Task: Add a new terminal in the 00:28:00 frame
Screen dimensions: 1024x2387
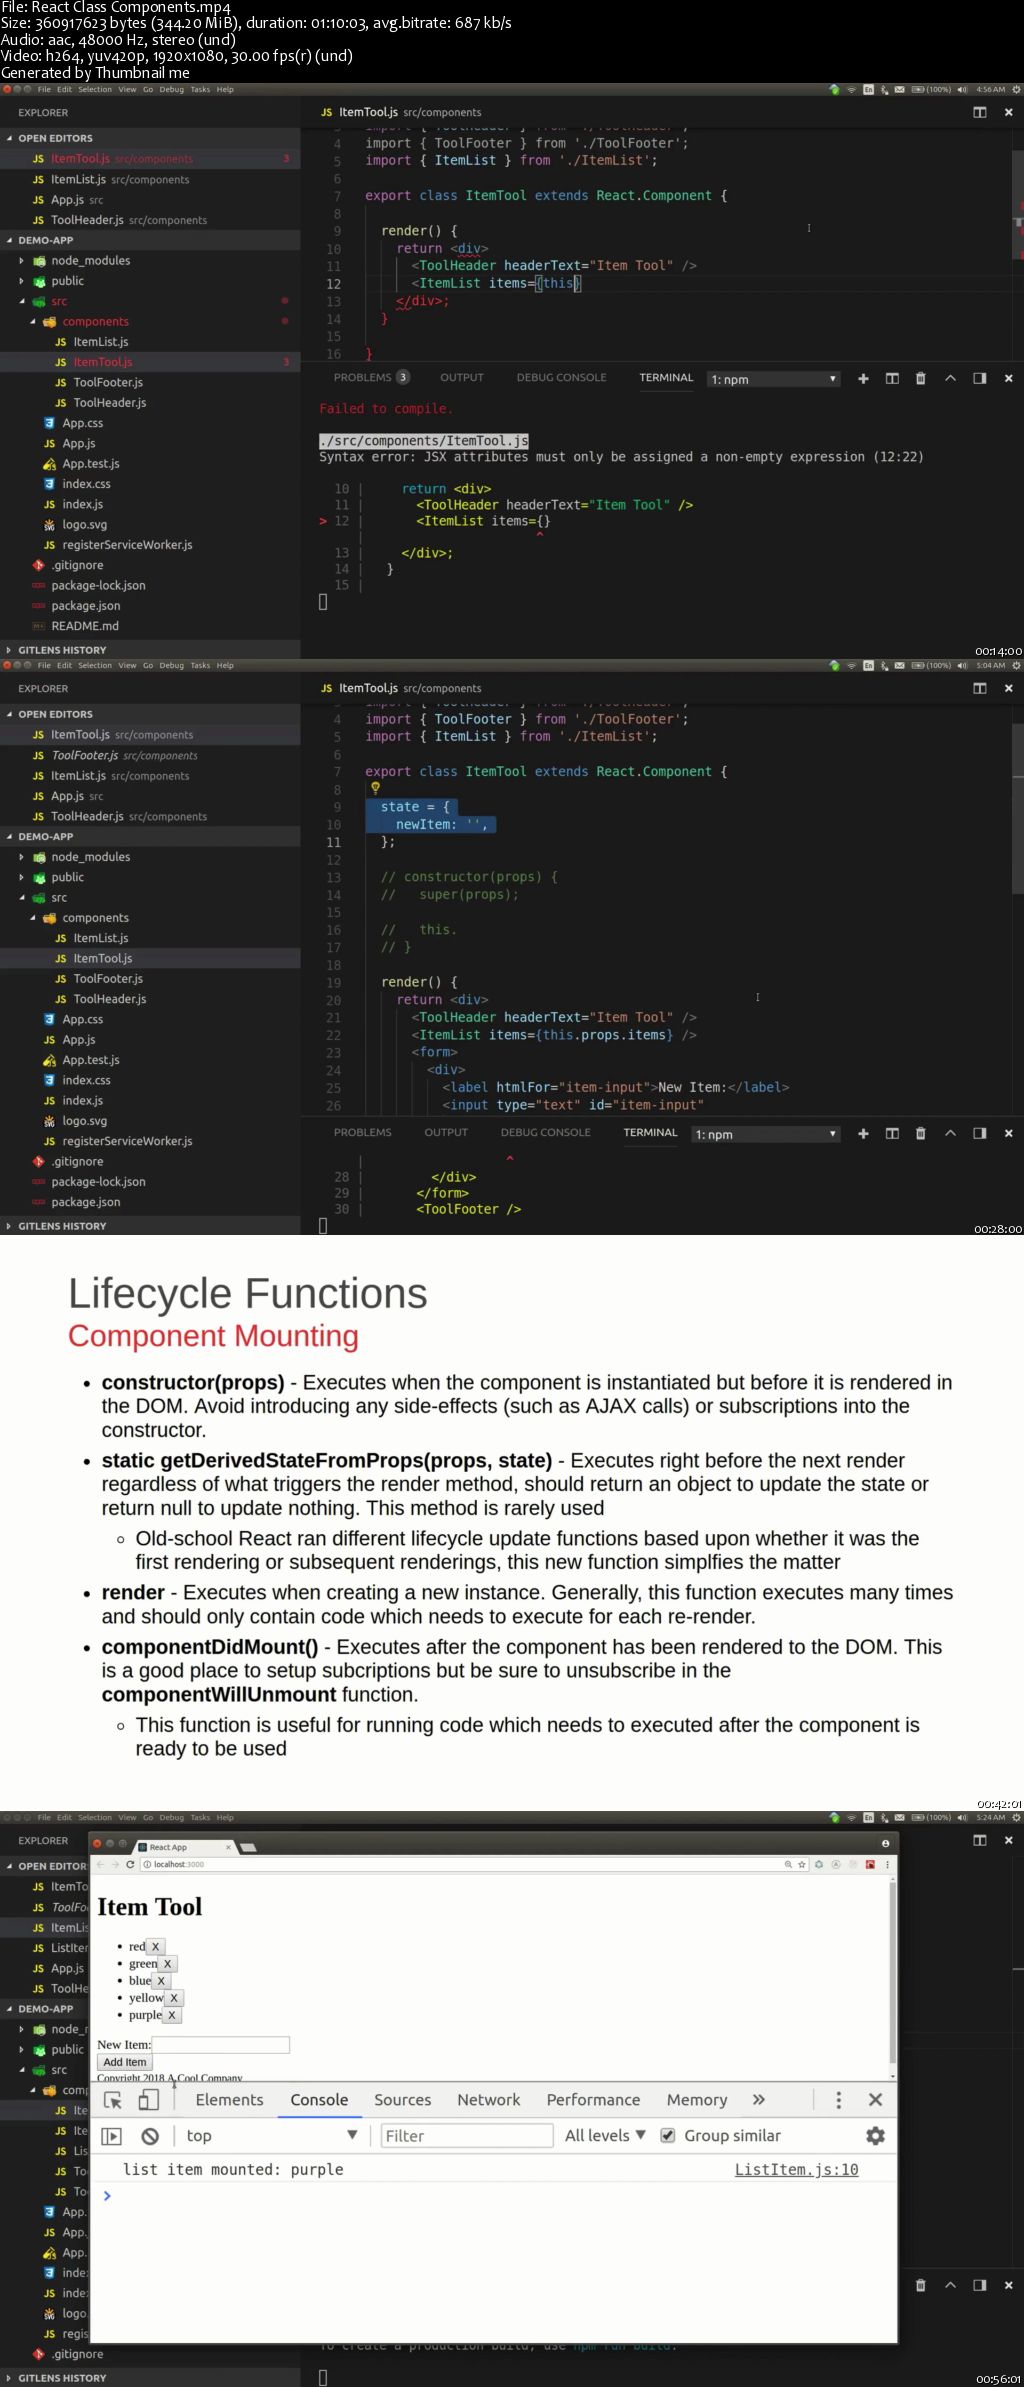Action: tap(863, 1133)
